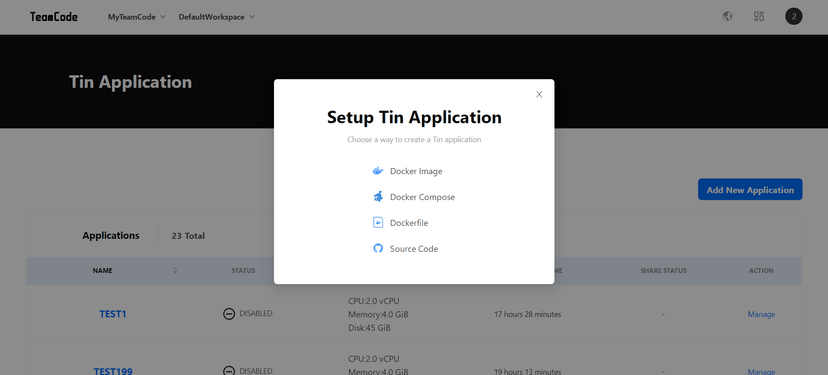Click the 'Disk:45 GiB' text for TEST1
This screenshot has height=375, width=828.
point(369,328)
